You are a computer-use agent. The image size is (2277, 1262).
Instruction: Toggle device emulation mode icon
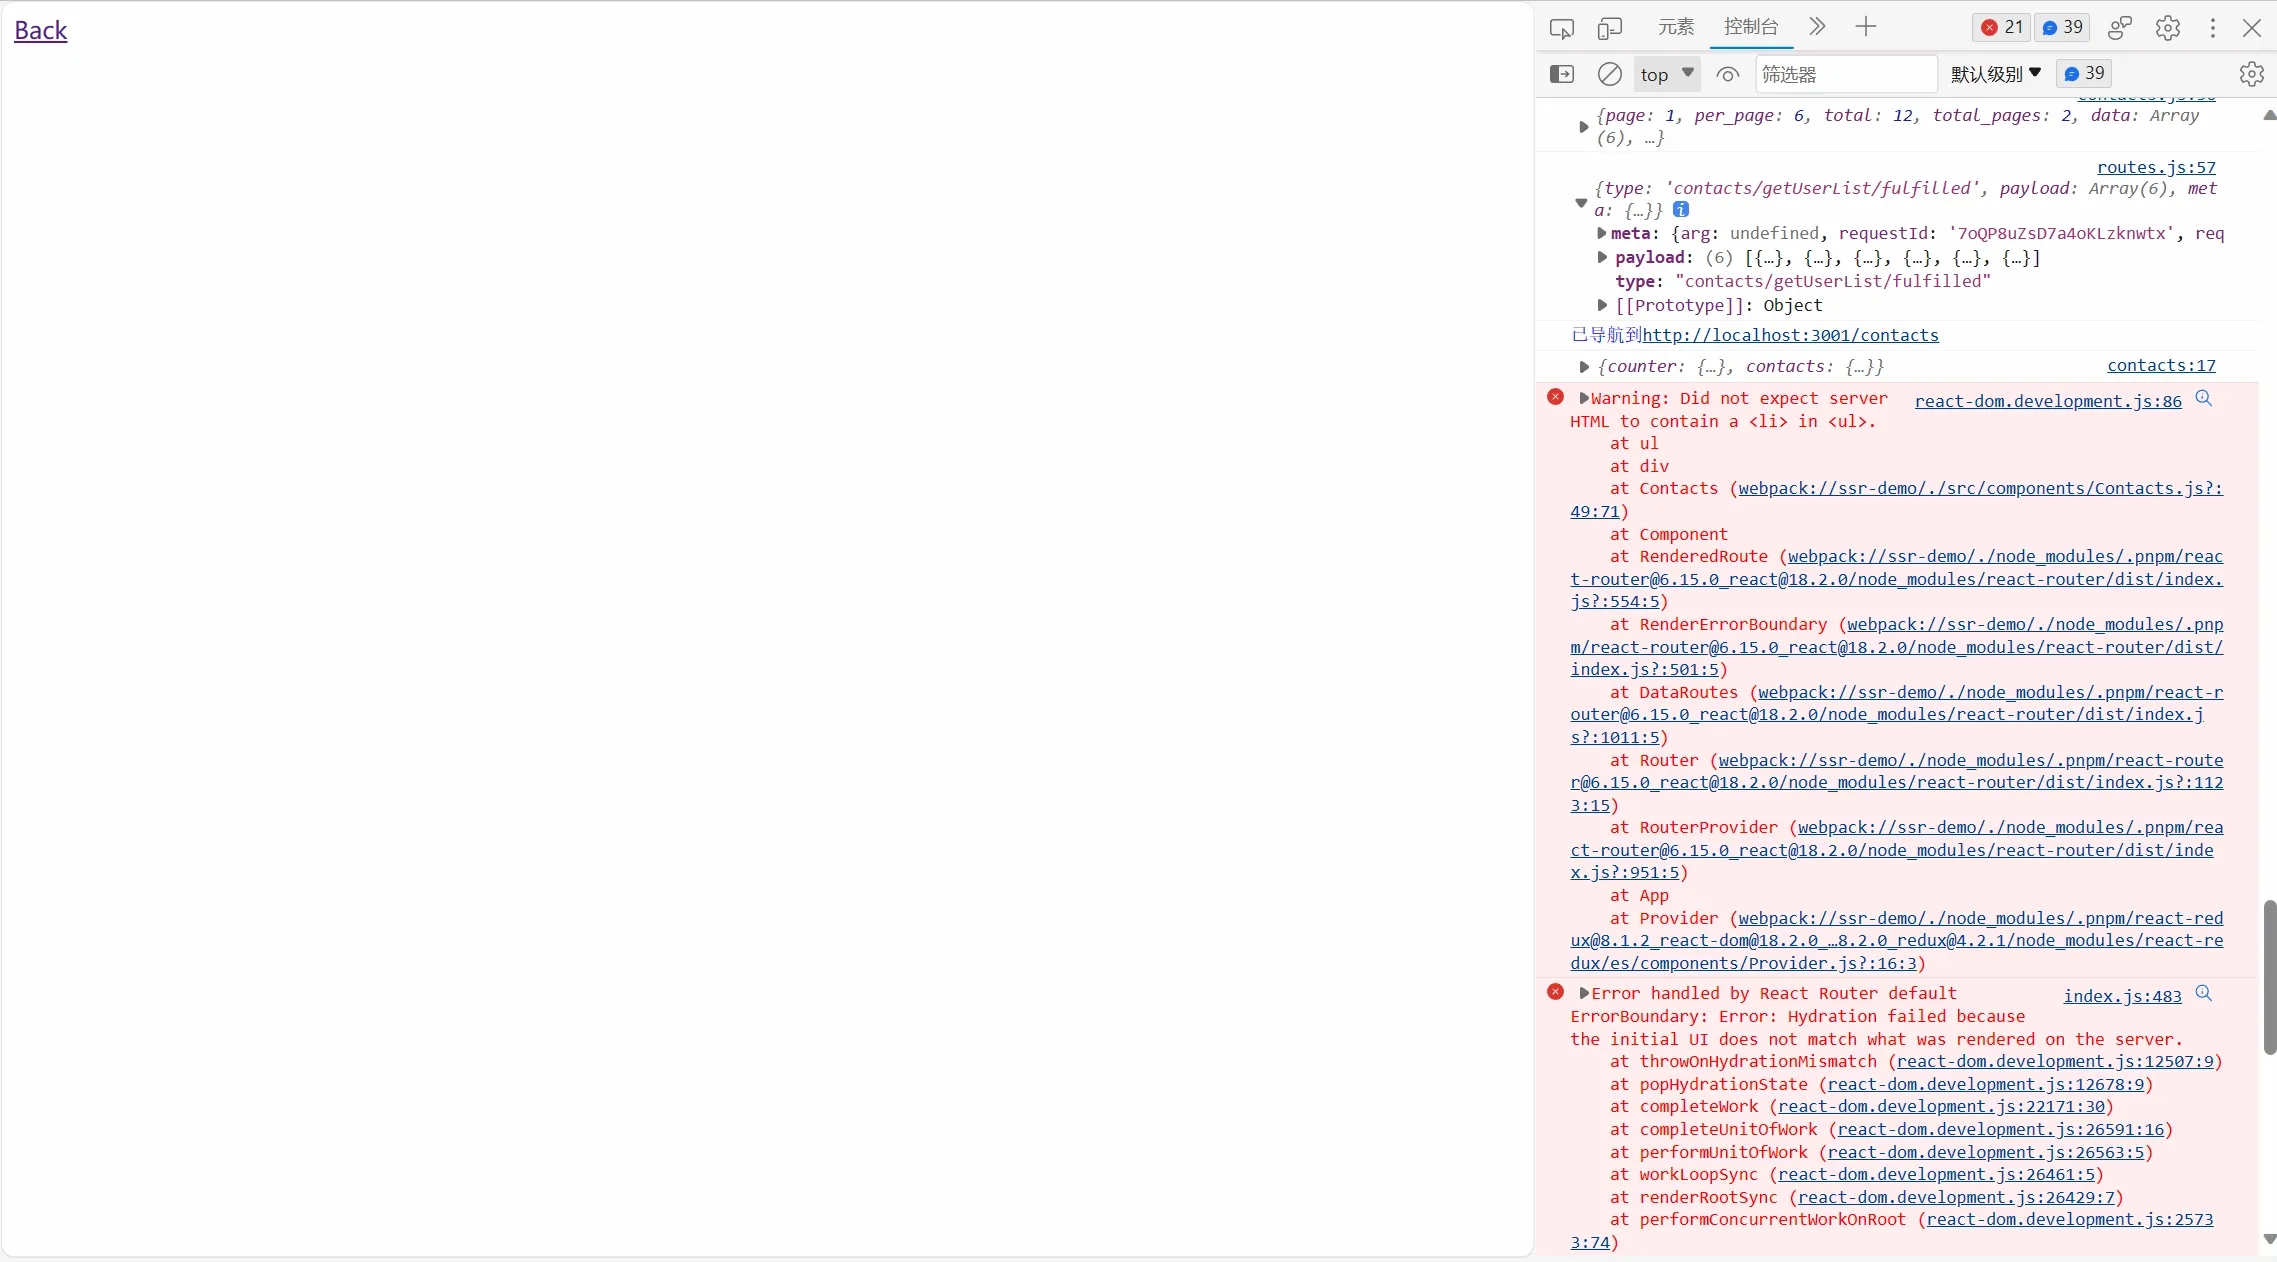1609,28
